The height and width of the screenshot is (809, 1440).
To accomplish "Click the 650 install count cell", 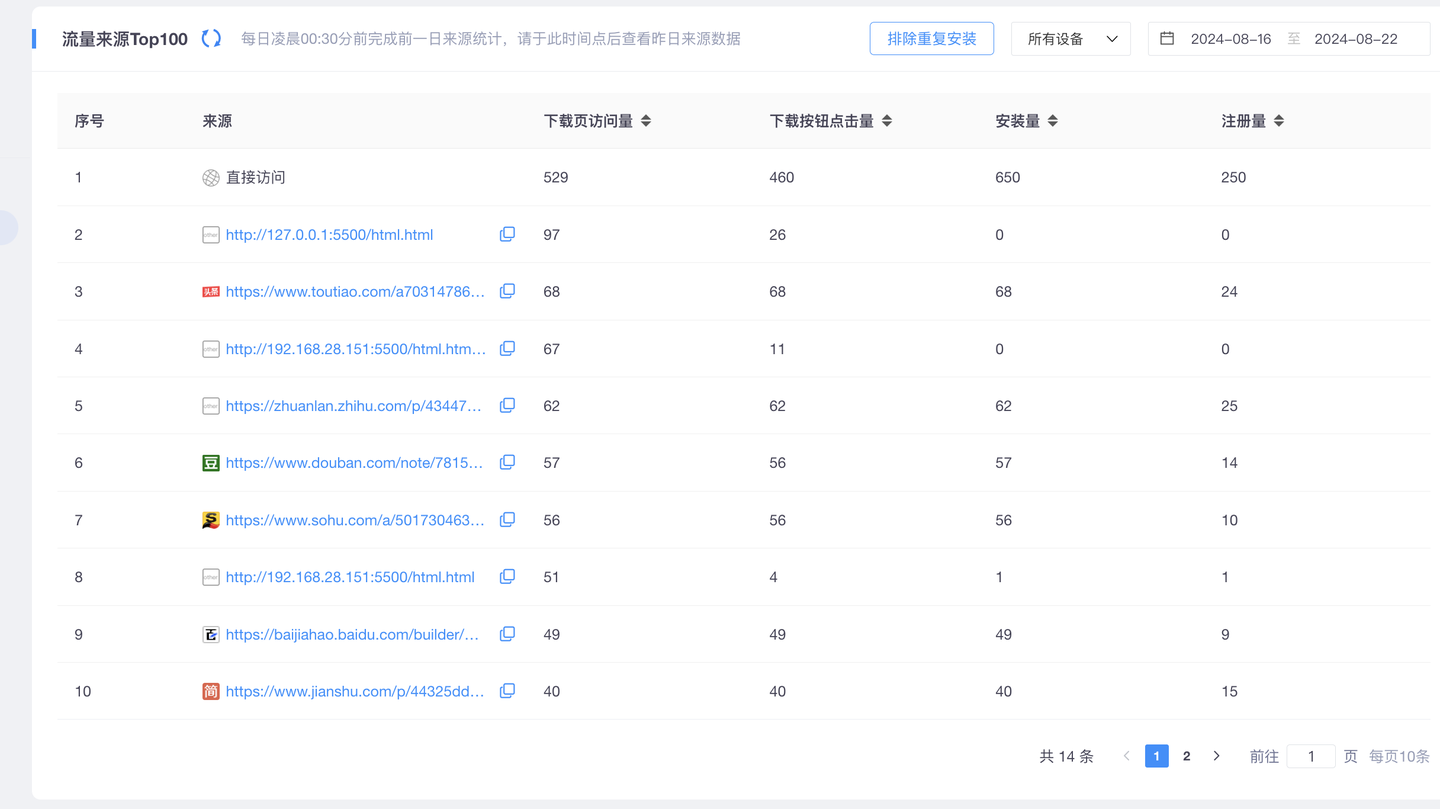I will coord(1008,178).
